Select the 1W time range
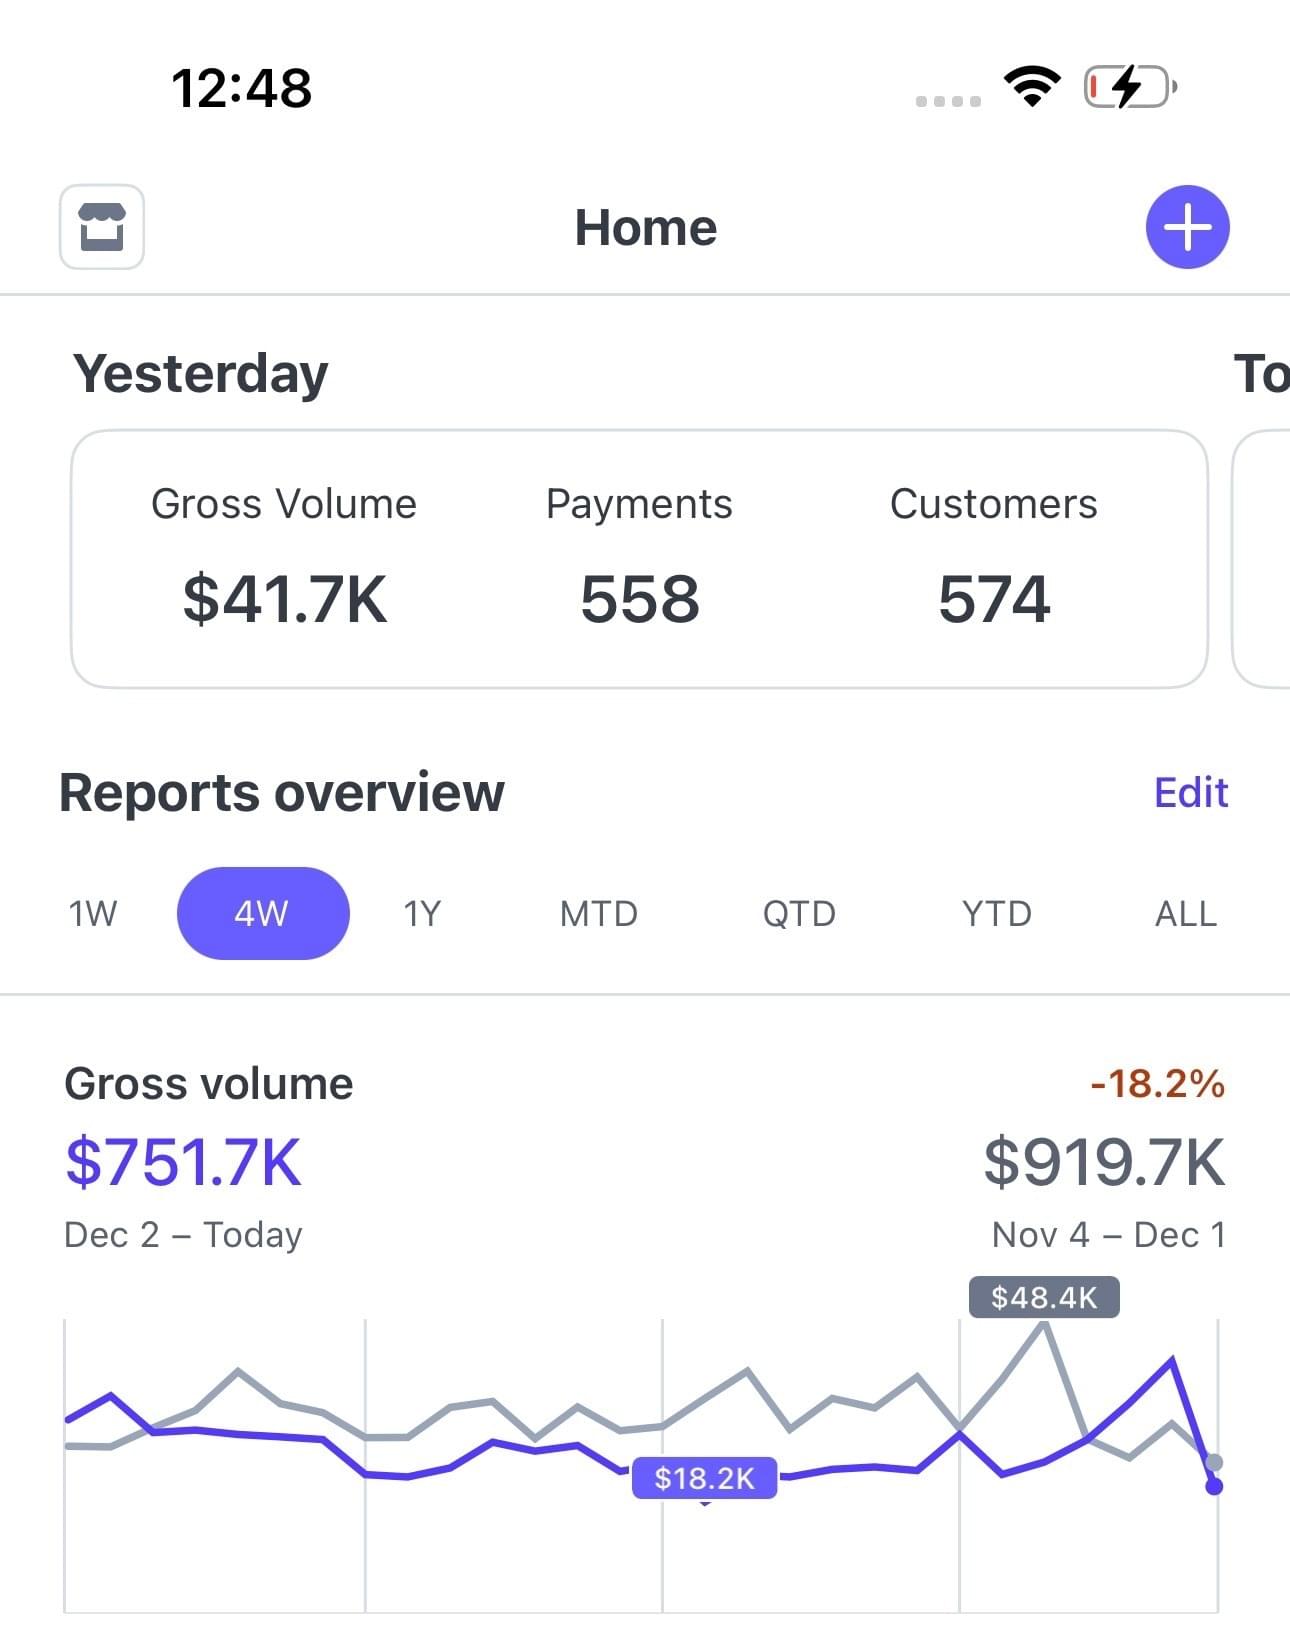 coord(93,913)
